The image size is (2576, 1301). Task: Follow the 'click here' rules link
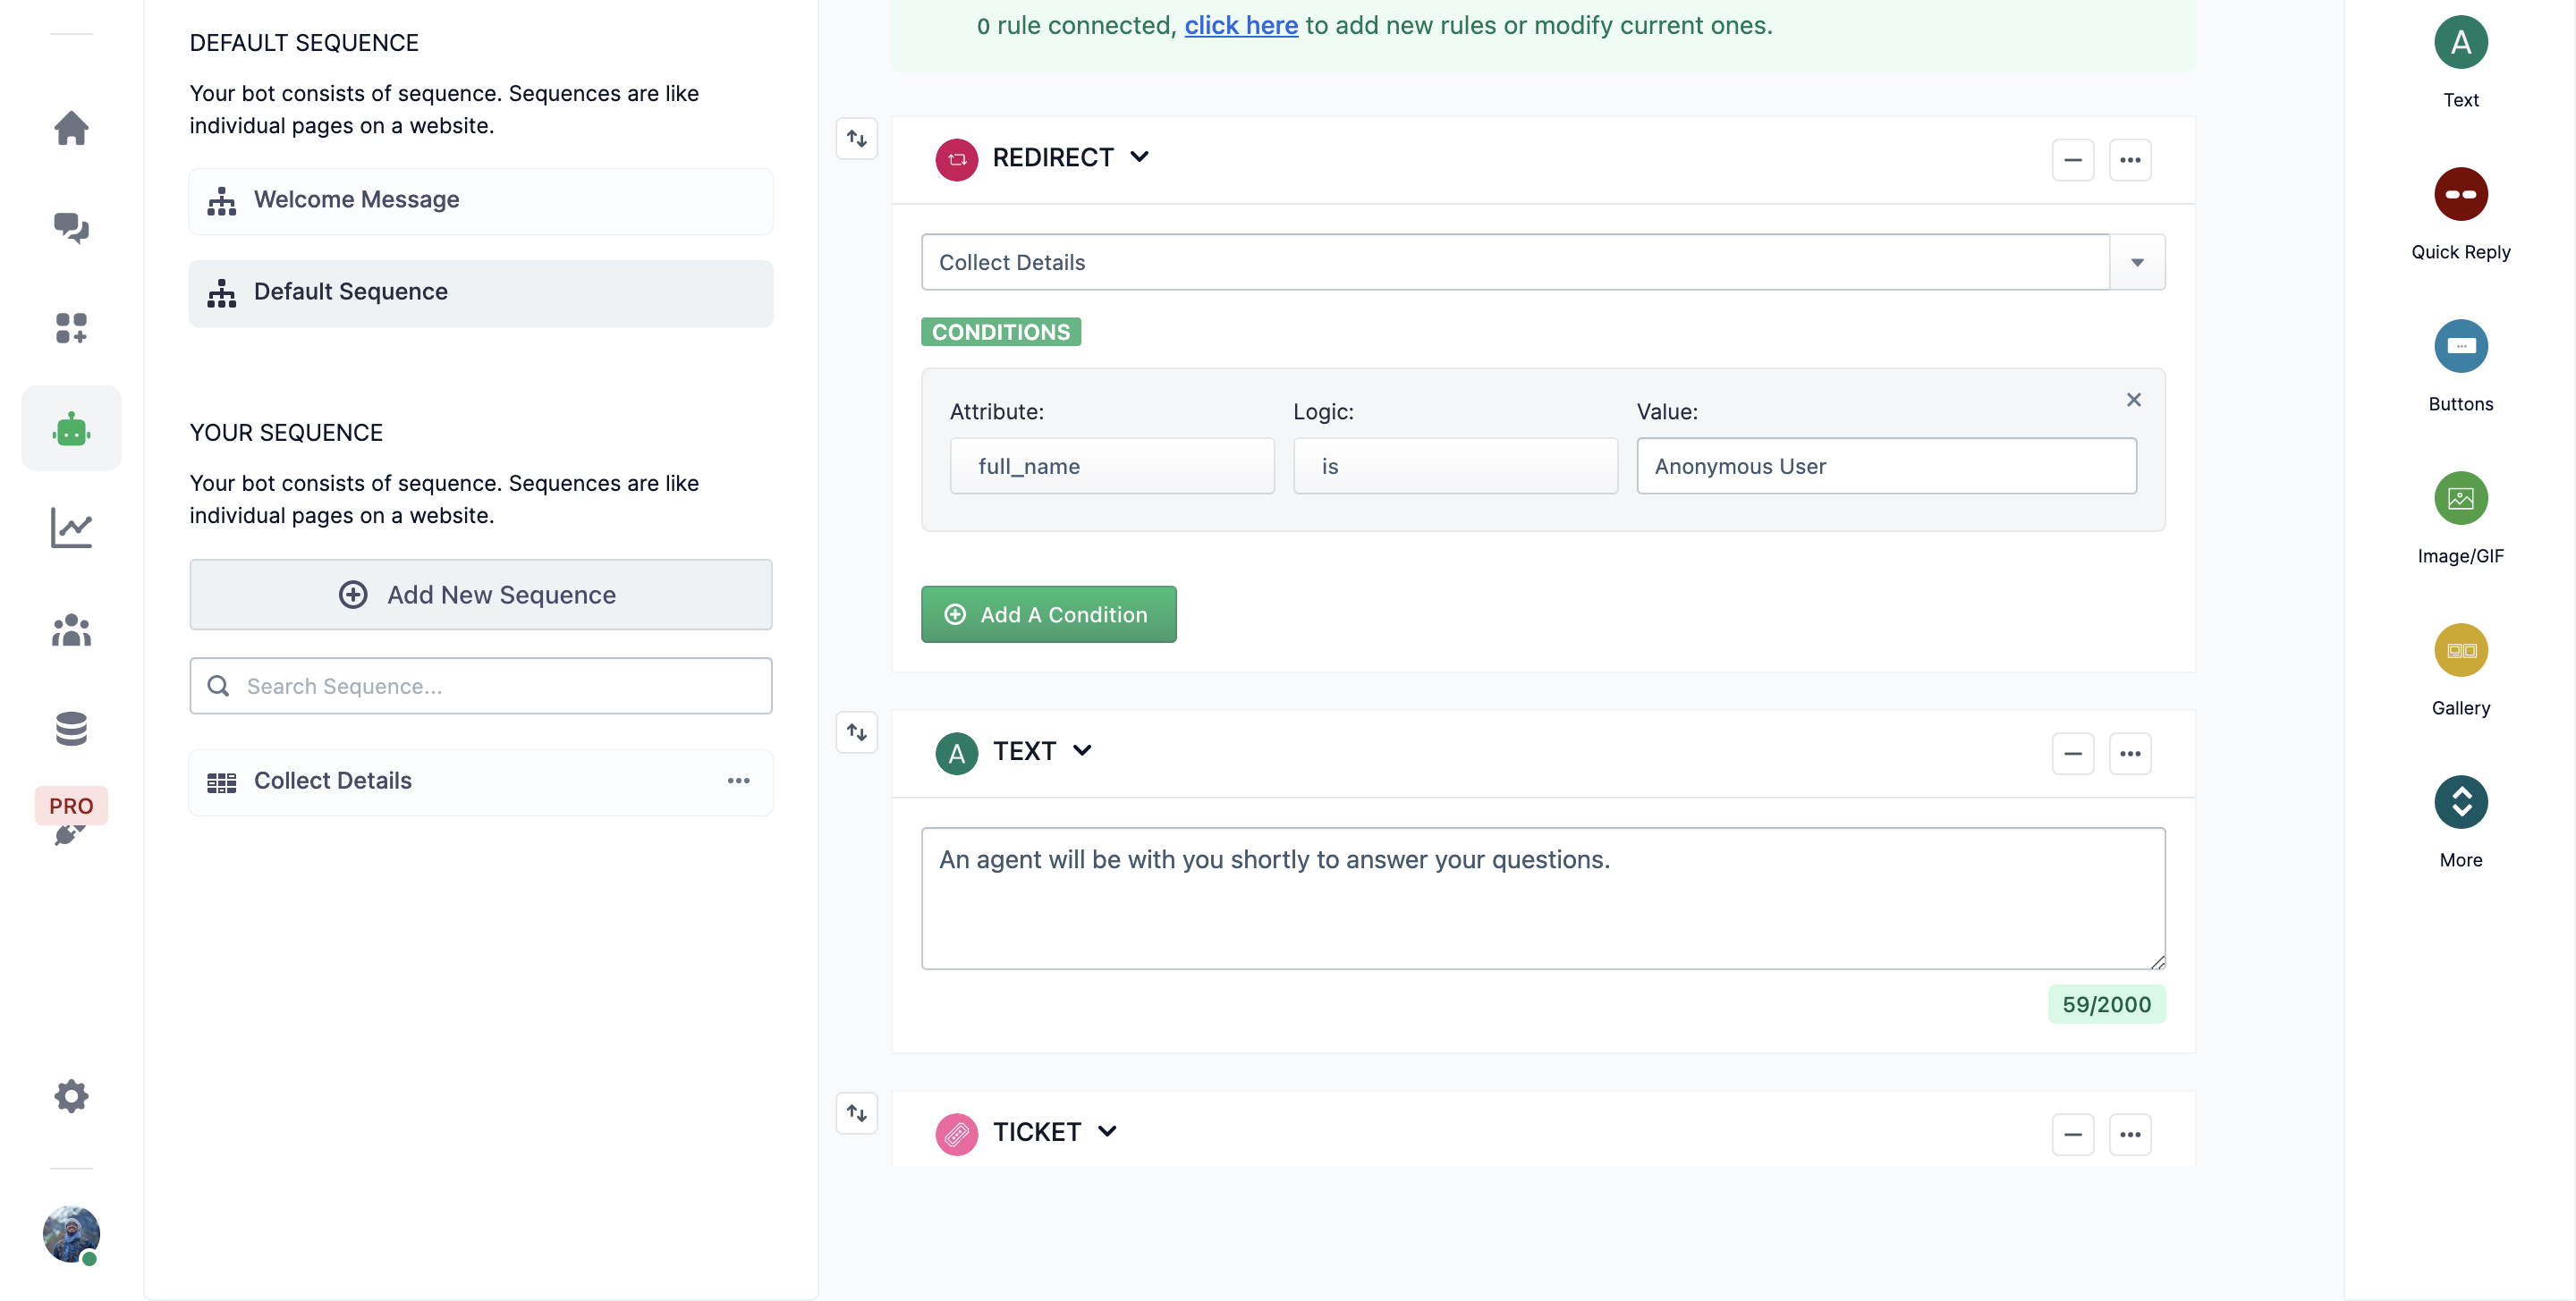click(x=1240, y=25)
